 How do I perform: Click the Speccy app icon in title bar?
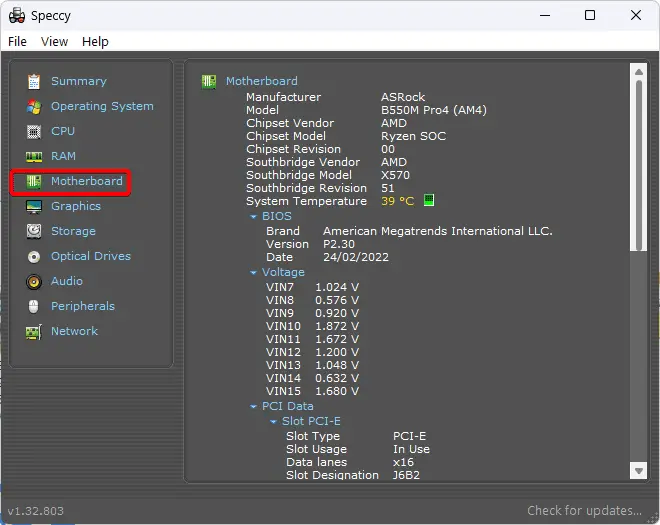(x=17, y=16)
